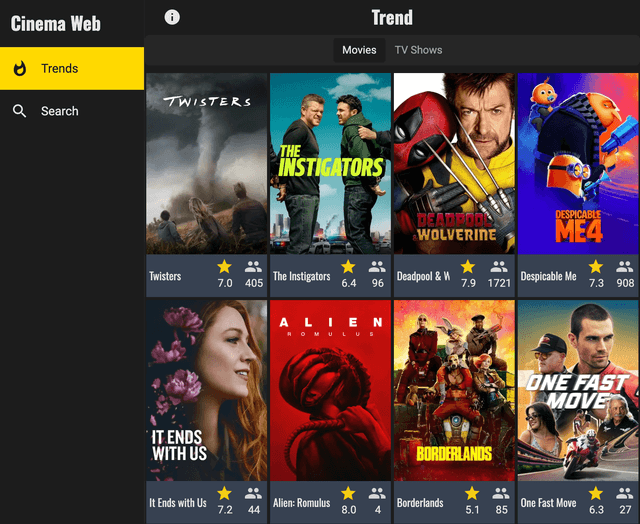Click the magnifier icon in the sidebar

[20, 111]
